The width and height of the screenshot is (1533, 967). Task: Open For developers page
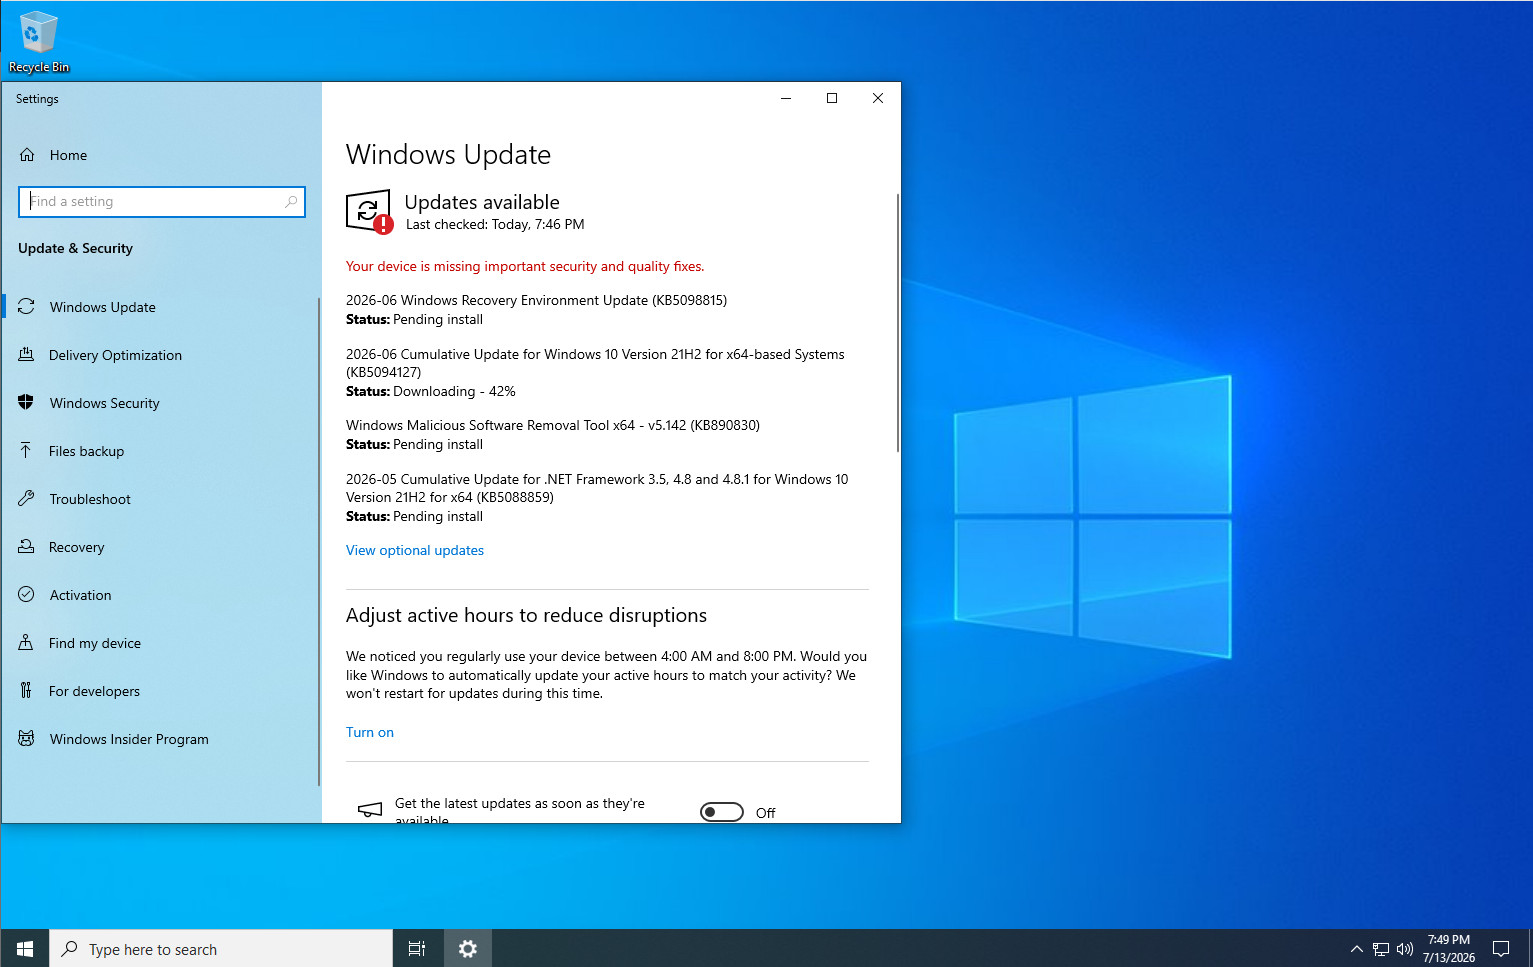point(160,691)
